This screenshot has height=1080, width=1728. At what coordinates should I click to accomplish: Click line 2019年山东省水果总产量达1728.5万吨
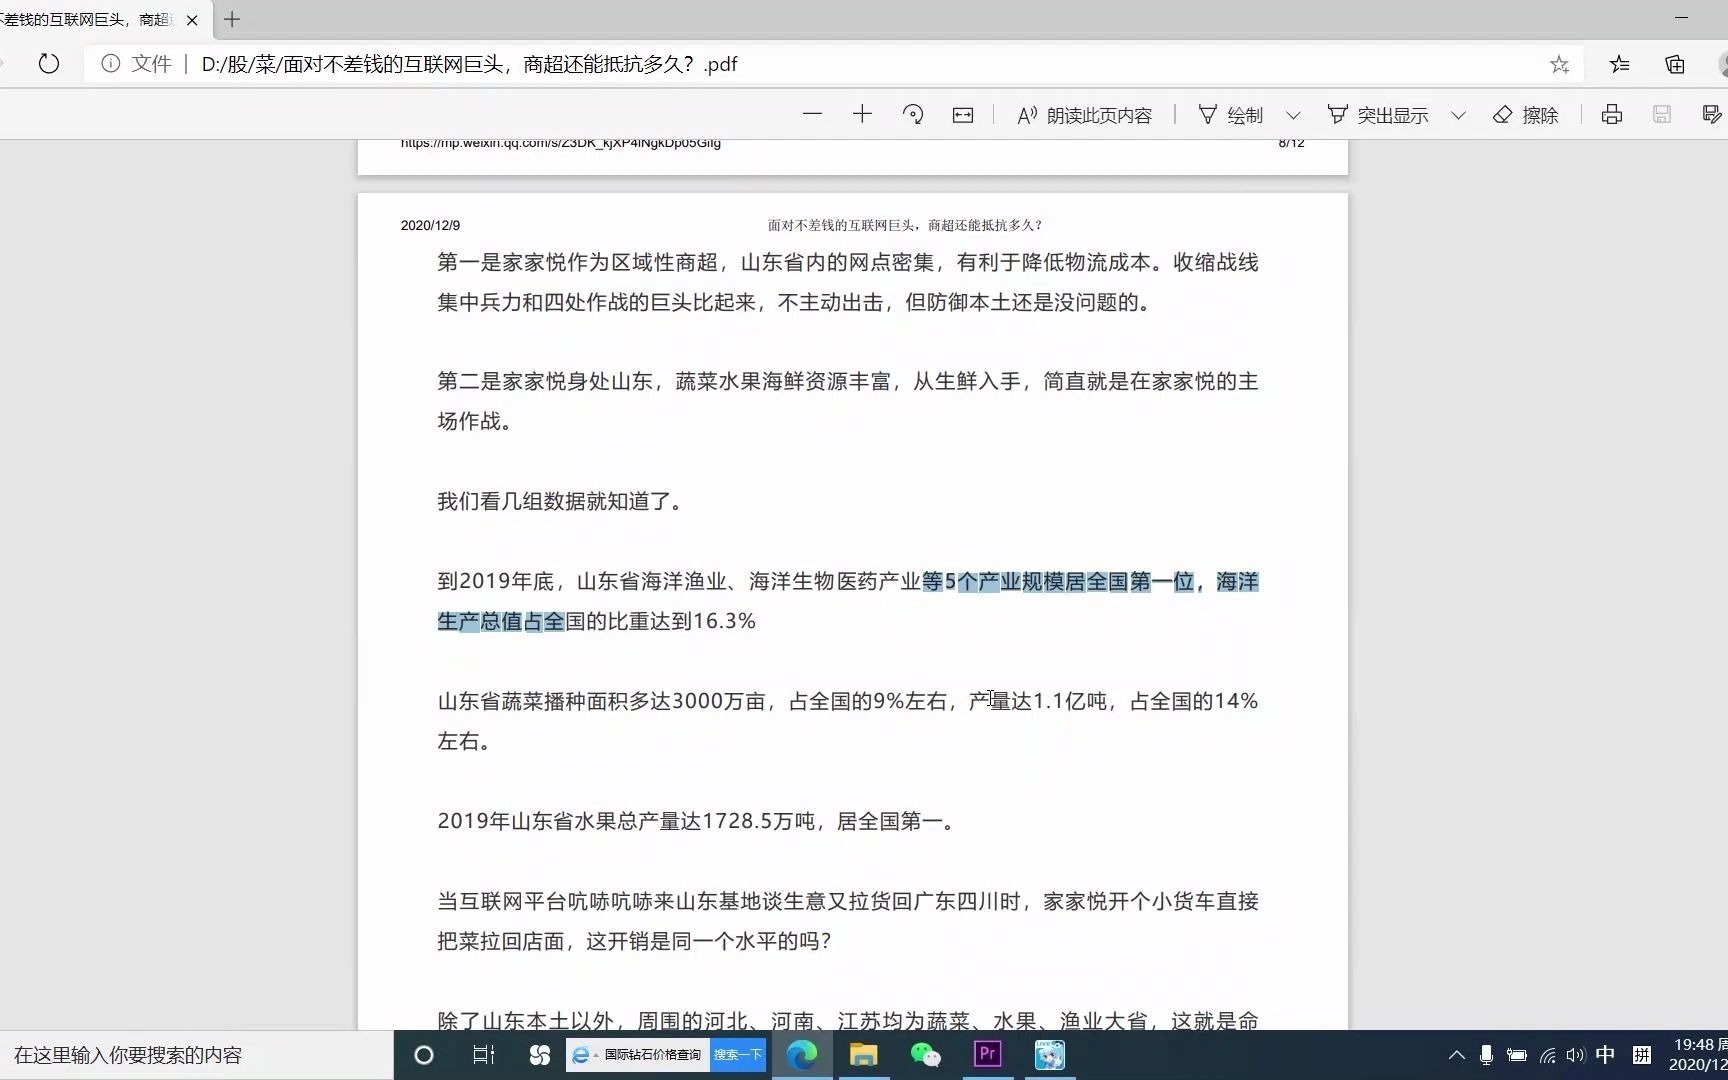click(x=696, y=821)
